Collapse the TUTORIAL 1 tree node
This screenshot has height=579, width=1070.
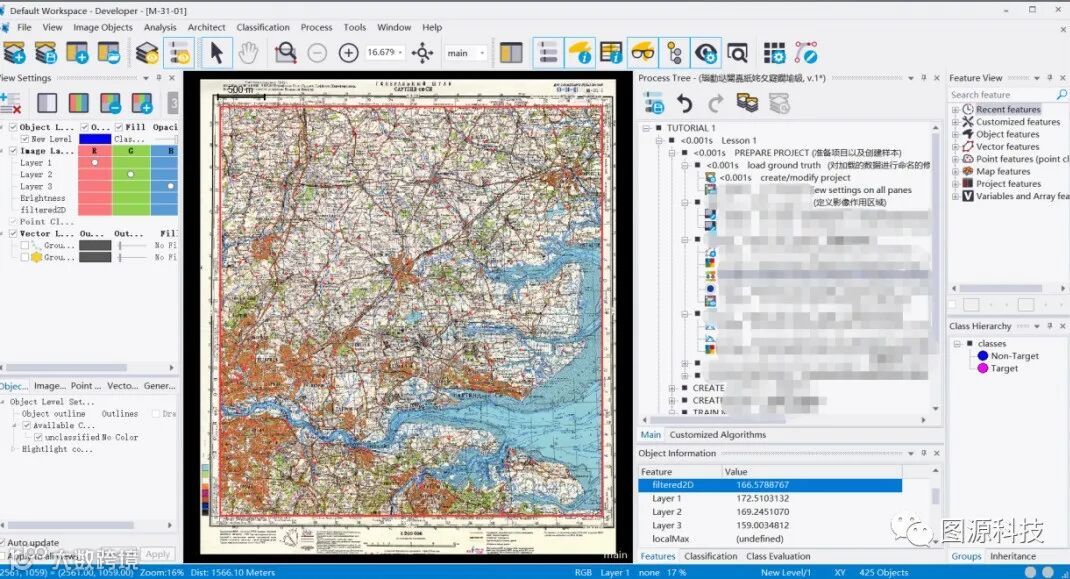tap(646, 128)
